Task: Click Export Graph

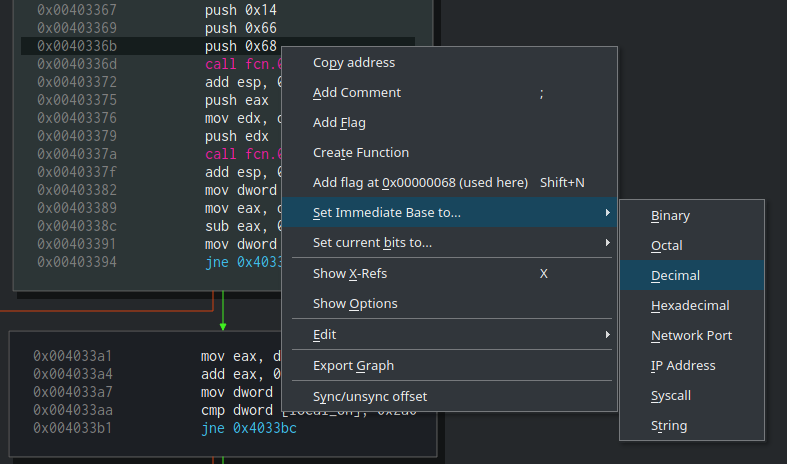Action: (x=353, y=365)
